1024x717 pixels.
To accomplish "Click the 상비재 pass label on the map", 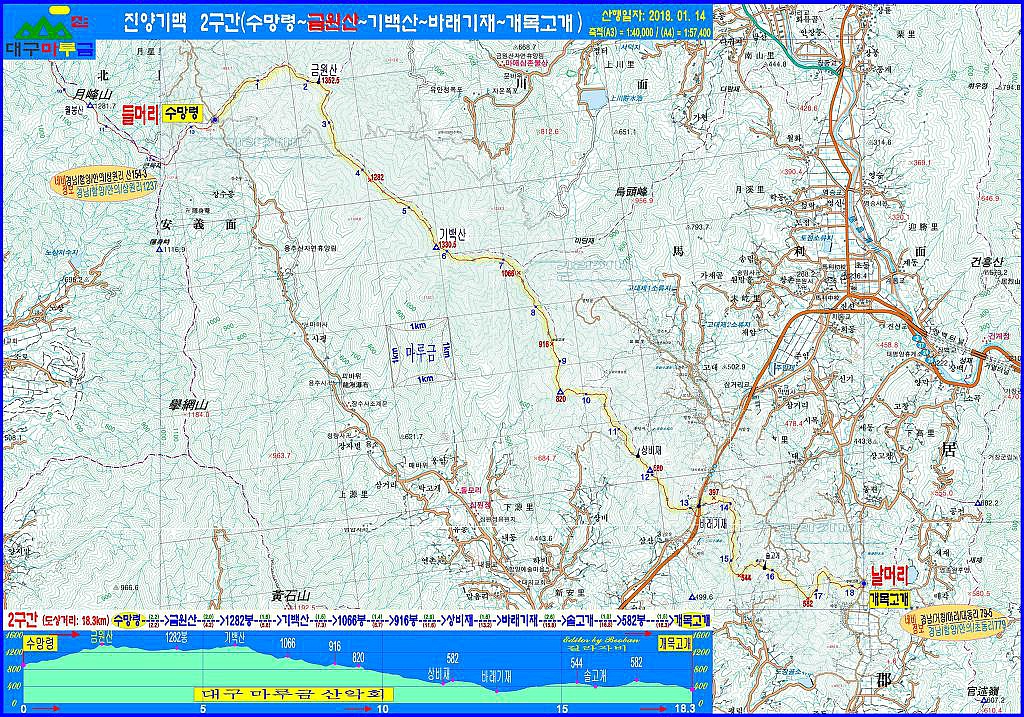I will click(652, 451).
